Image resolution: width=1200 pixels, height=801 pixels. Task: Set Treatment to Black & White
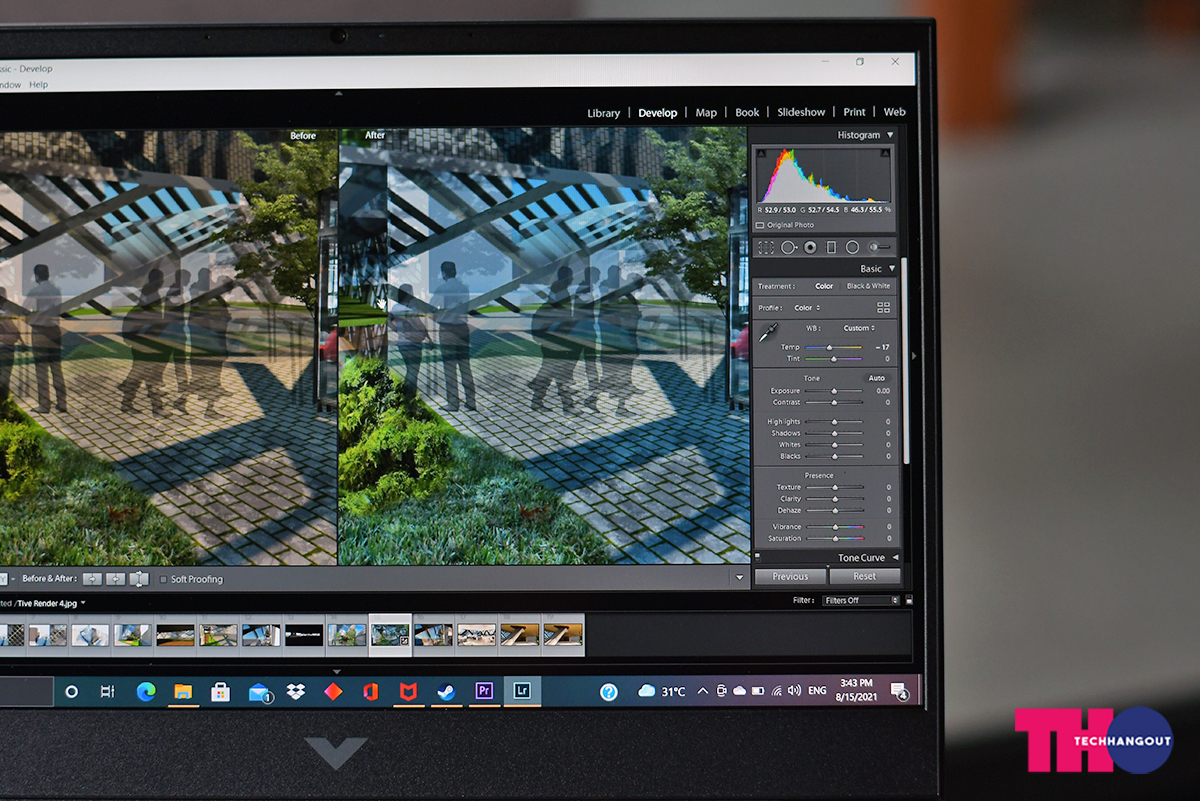pos(868,286)
